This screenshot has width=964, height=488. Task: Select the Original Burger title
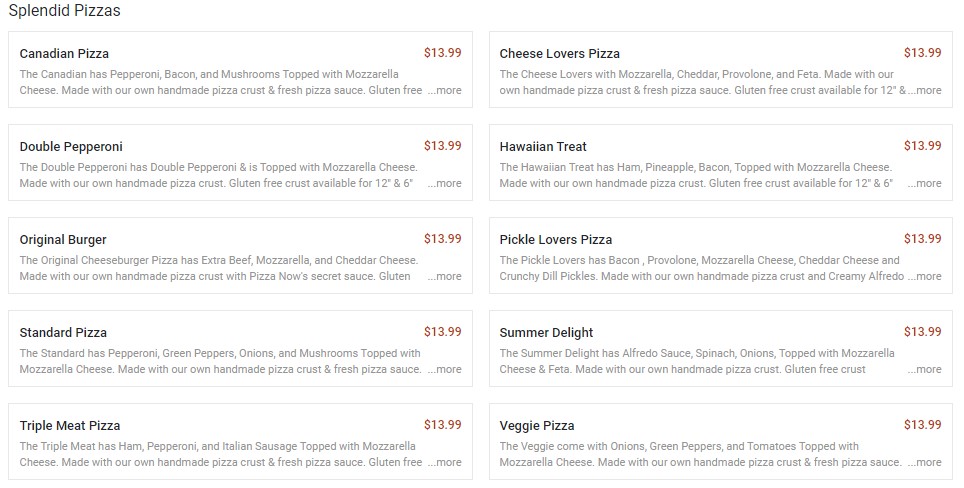point(63,240)
